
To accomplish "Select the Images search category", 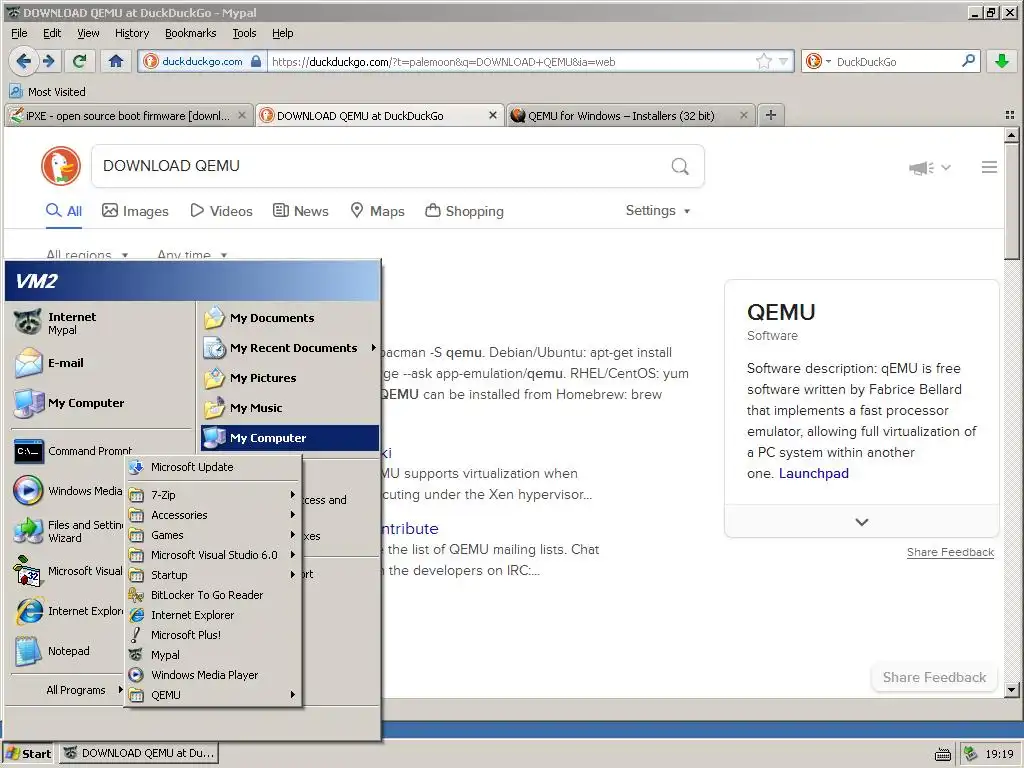I will [135, 211].
